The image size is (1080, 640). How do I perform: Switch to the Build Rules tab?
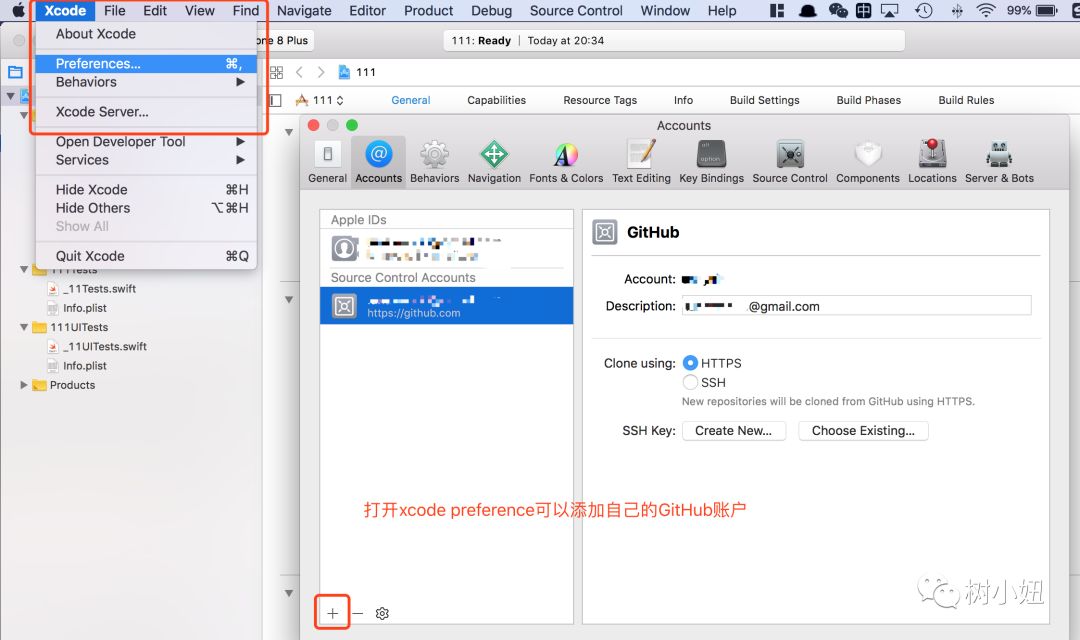click(966, 100)
